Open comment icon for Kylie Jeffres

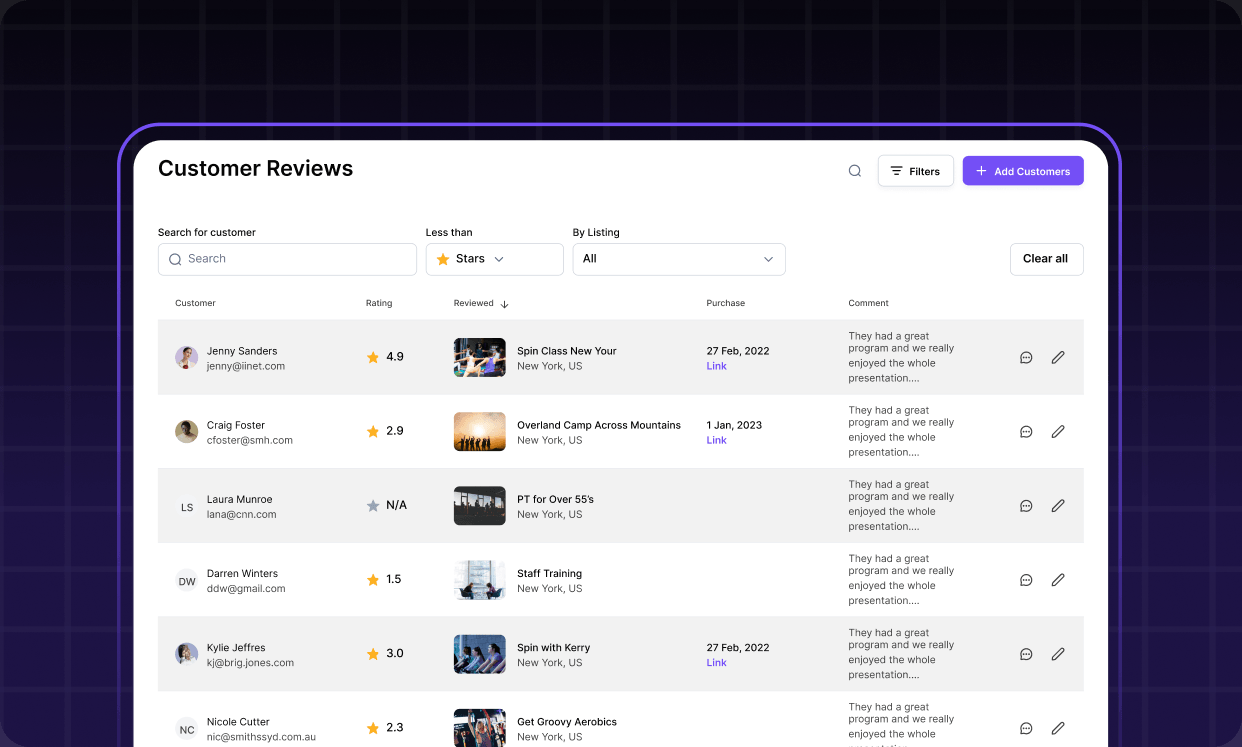click(x=1026, y=654)
